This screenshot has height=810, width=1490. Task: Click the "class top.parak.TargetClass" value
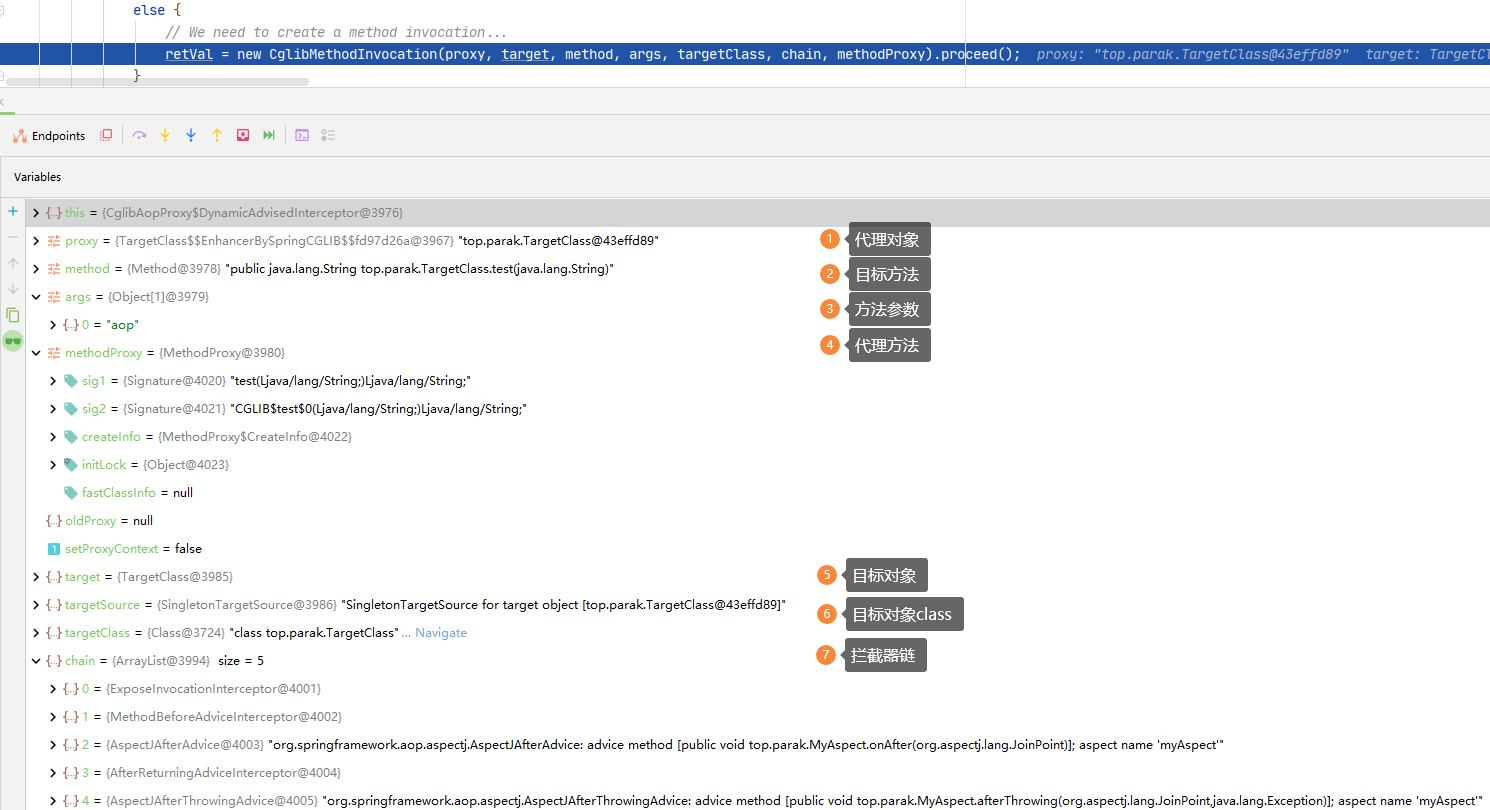314,633
